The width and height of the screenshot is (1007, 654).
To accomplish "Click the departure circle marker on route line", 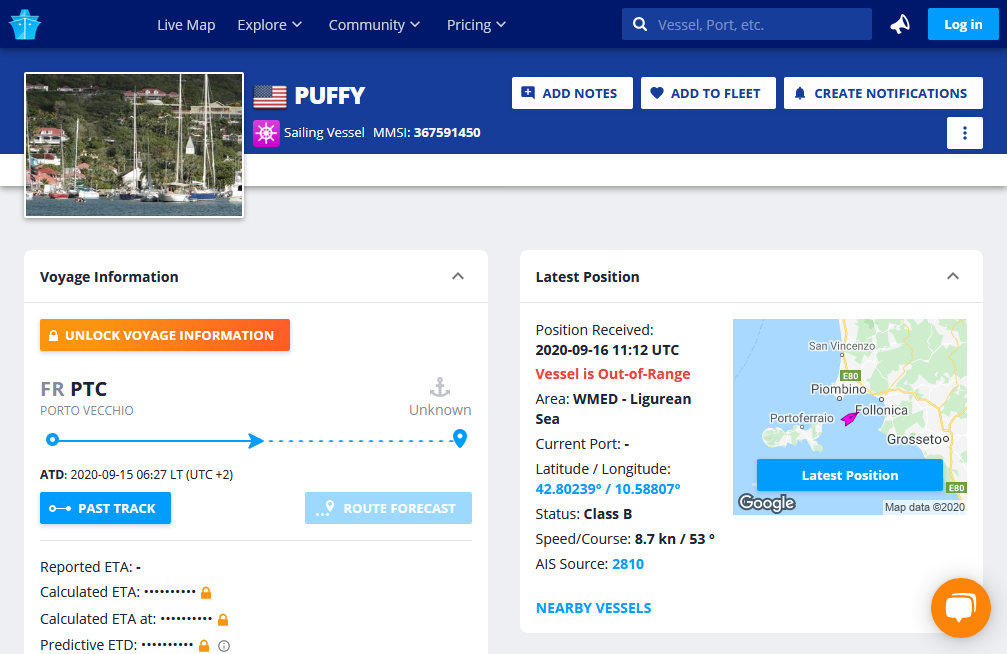I will [53, 440].
